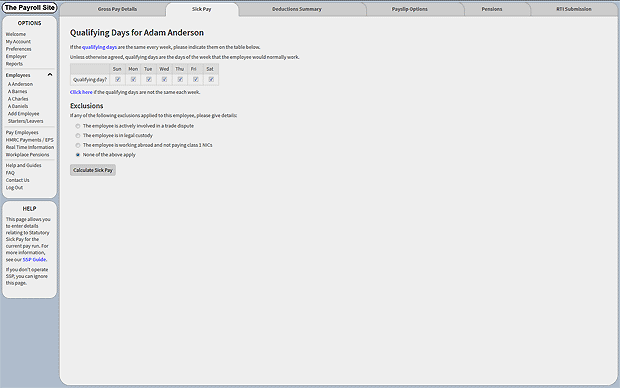Select employee A Barnes in sidebar
The width and height of the screenshot is (620, 388).
(x=17, y=91)
